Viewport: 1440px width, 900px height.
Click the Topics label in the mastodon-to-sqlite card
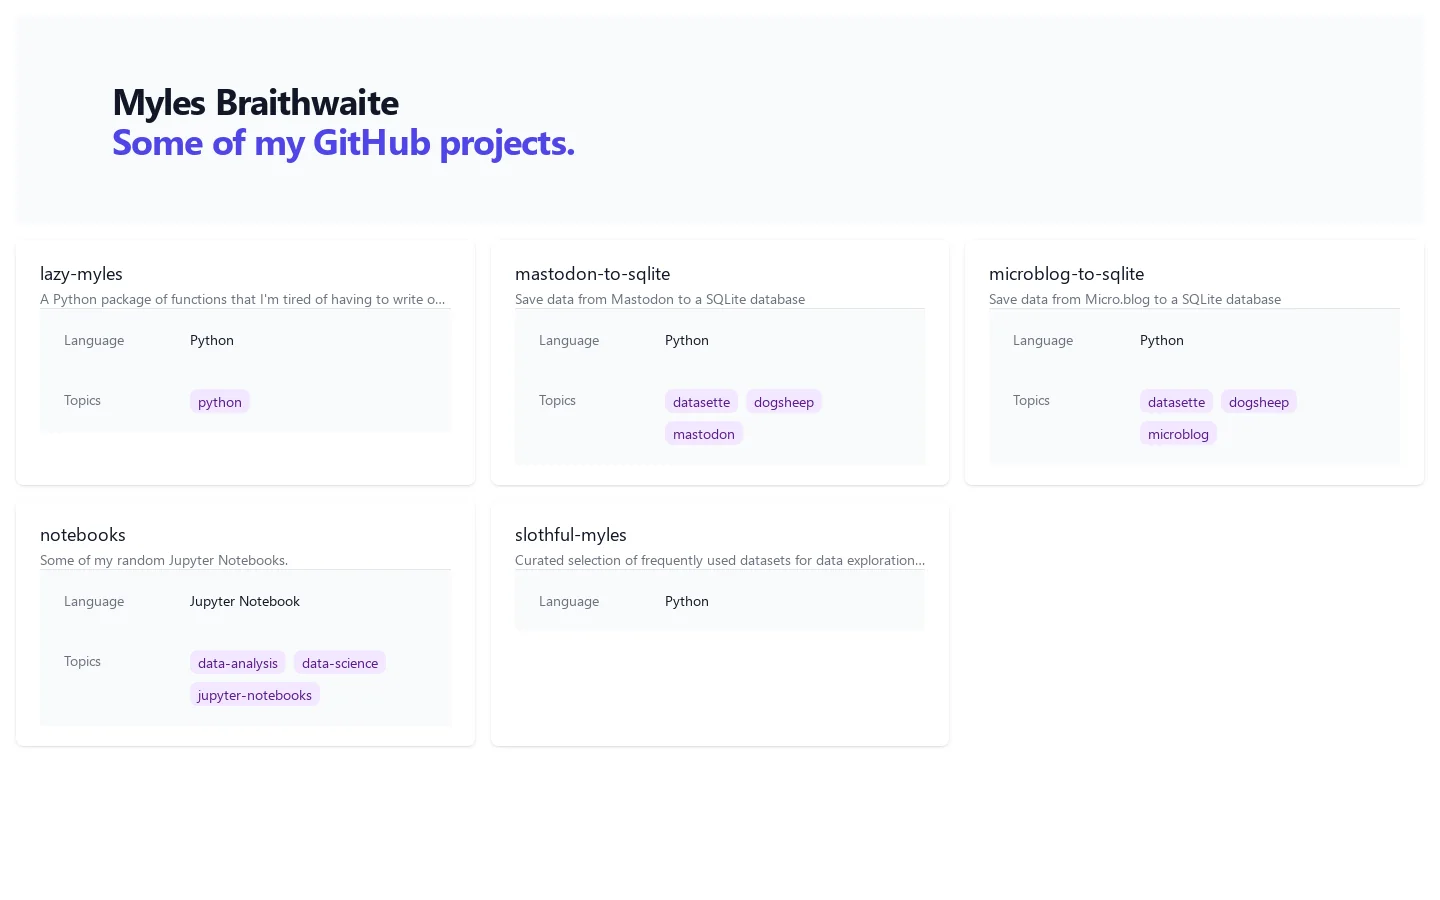557,400
